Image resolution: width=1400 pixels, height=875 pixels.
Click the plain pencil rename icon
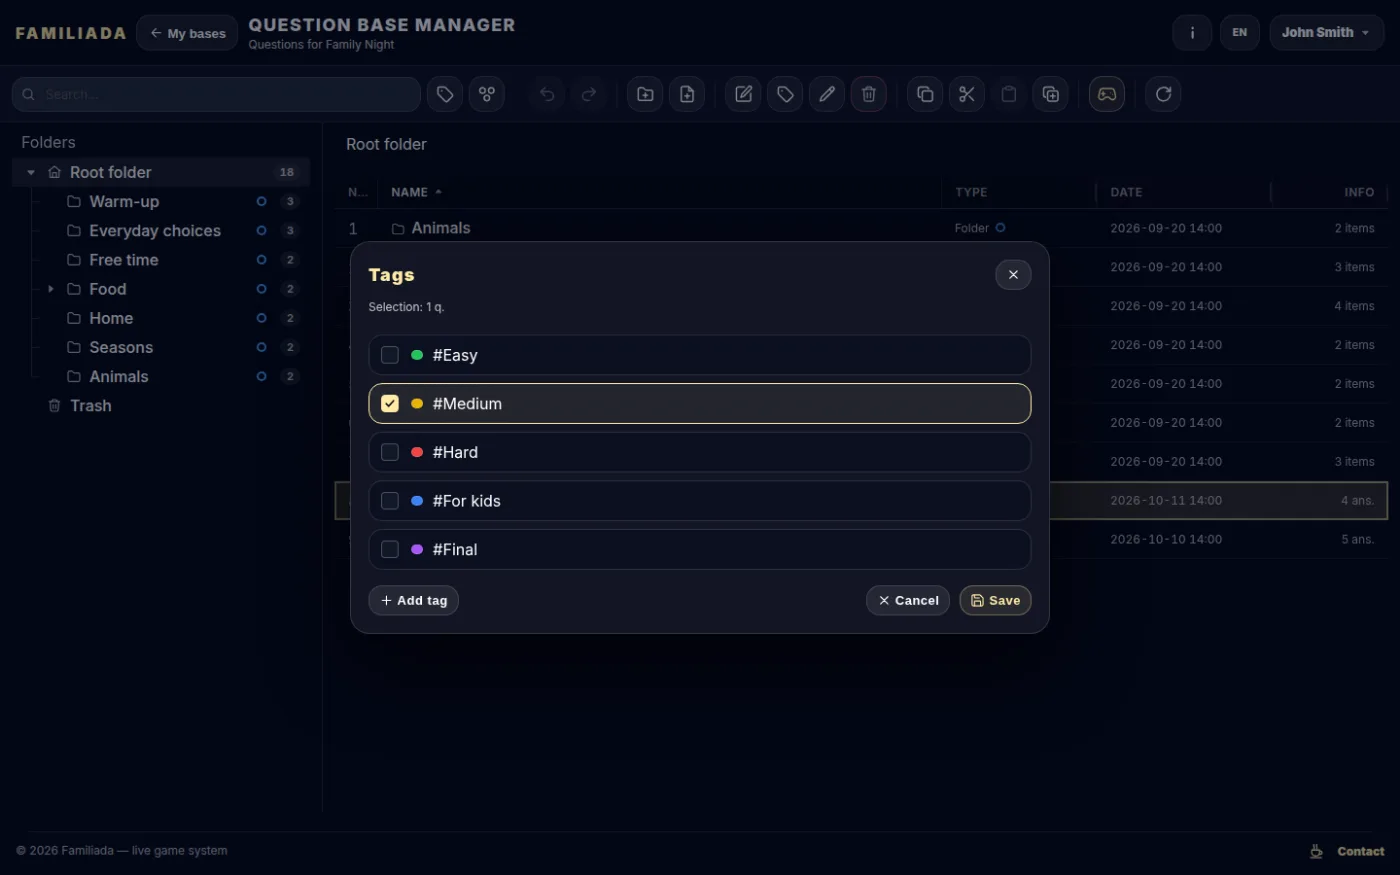click(x=827, y=94)
